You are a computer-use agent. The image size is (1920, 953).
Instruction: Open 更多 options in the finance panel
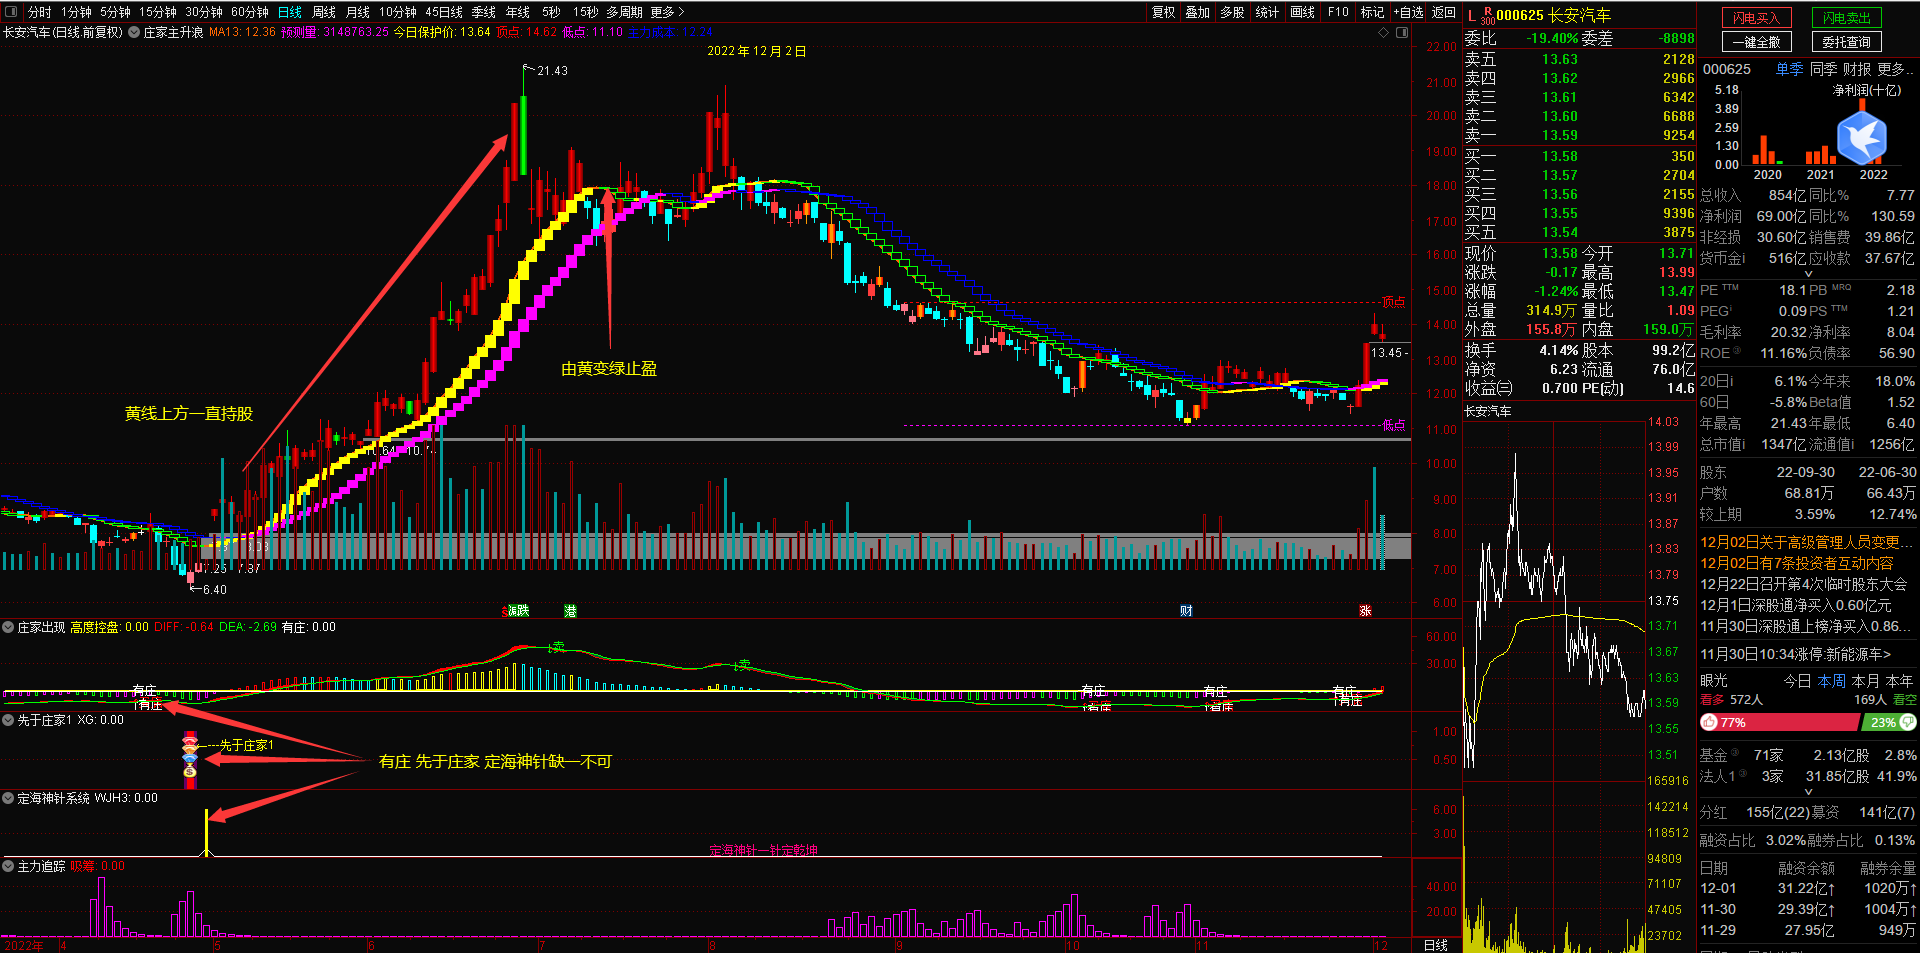click(1895, 69)
